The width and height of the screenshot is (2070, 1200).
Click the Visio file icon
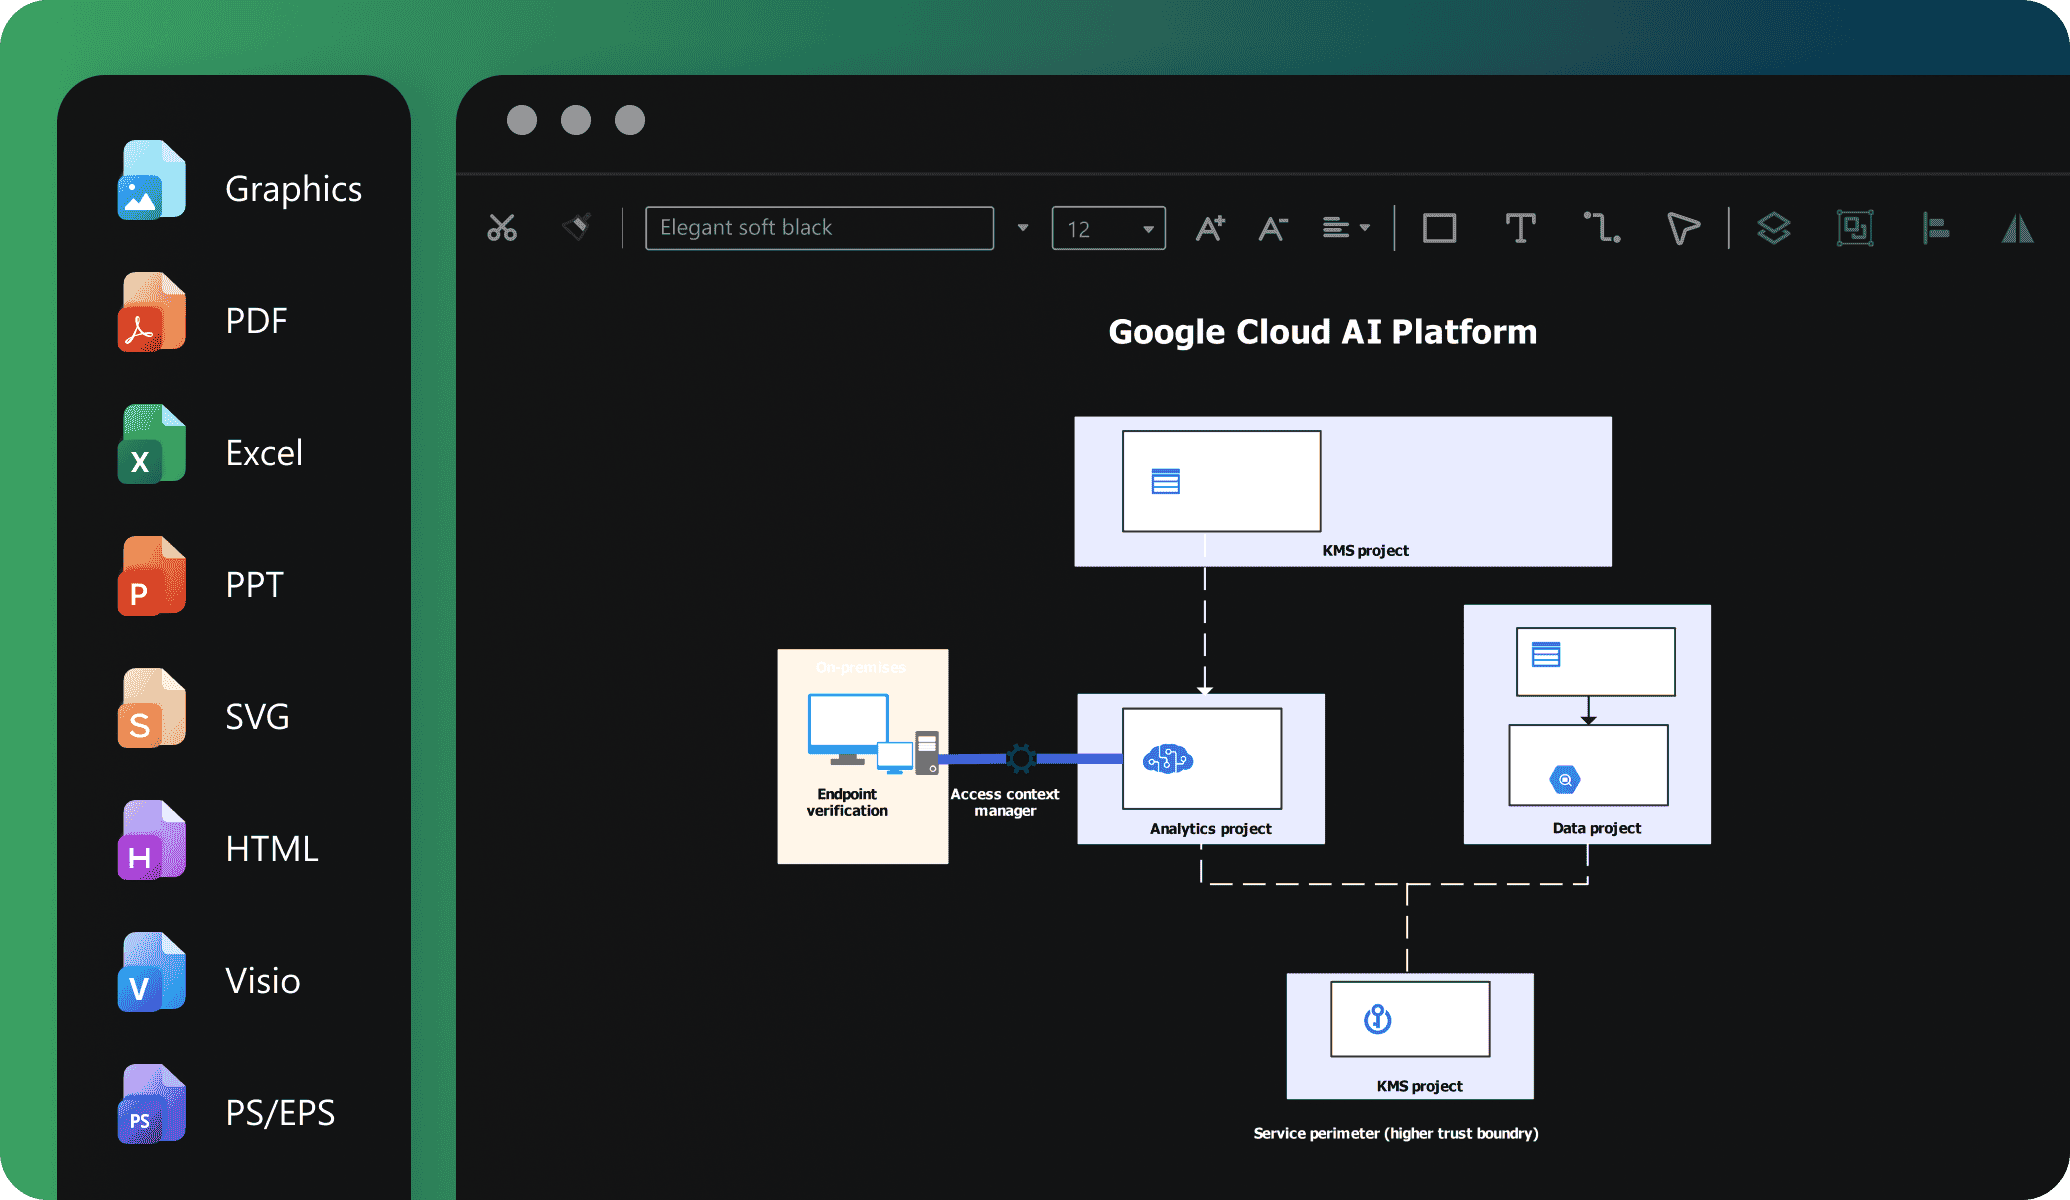click(x=151, y=972)
